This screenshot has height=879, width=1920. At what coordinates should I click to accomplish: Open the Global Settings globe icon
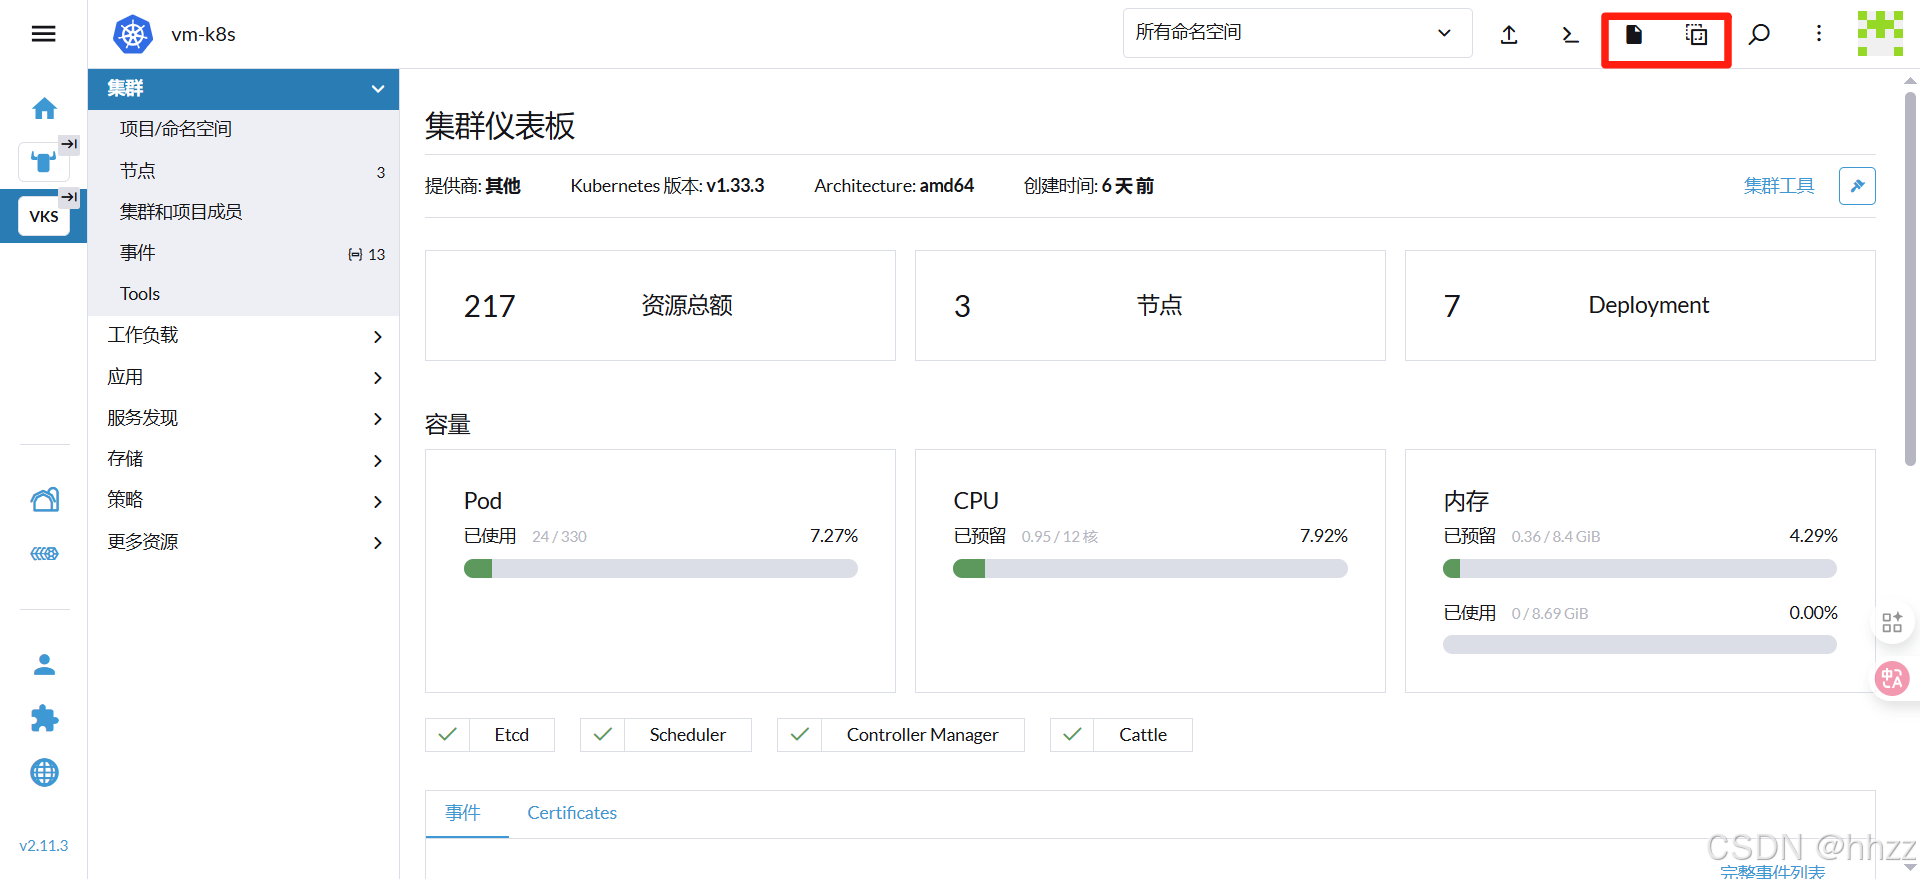44,772
